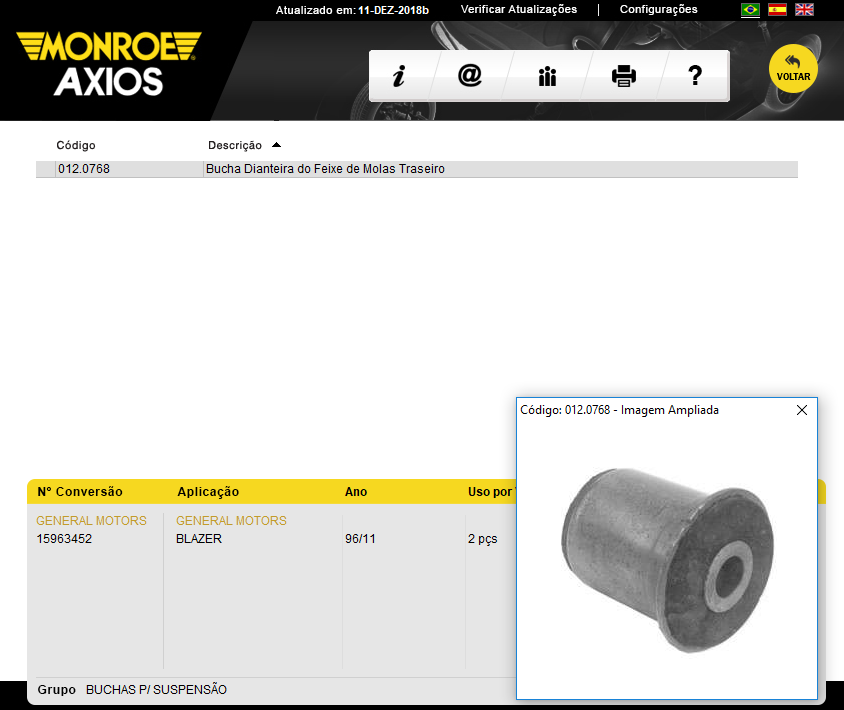This screenshot has width=844, height=710.
Task: Click the information 'i' toolbar icon
Action: click(398, 76)
